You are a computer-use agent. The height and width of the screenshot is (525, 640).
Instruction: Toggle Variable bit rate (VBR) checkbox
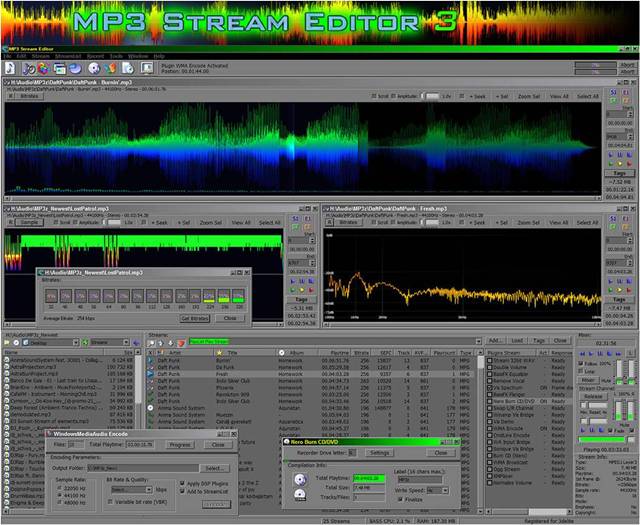pyautogui.click(x=110, y=501)
